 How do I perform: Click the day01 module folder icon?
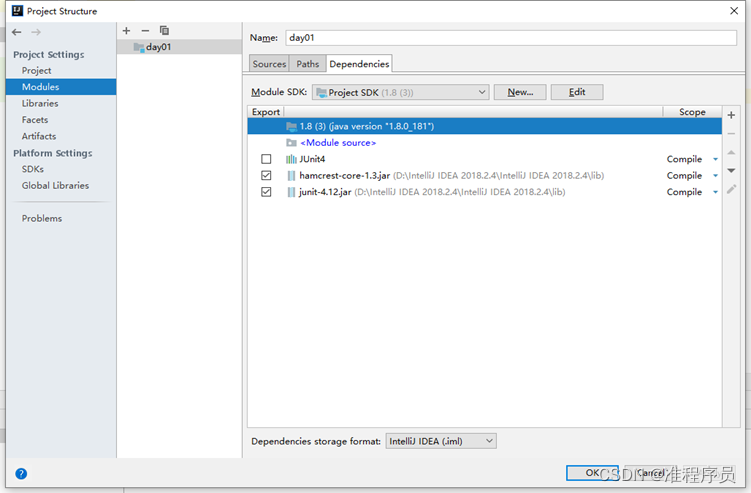pos(139,47)
